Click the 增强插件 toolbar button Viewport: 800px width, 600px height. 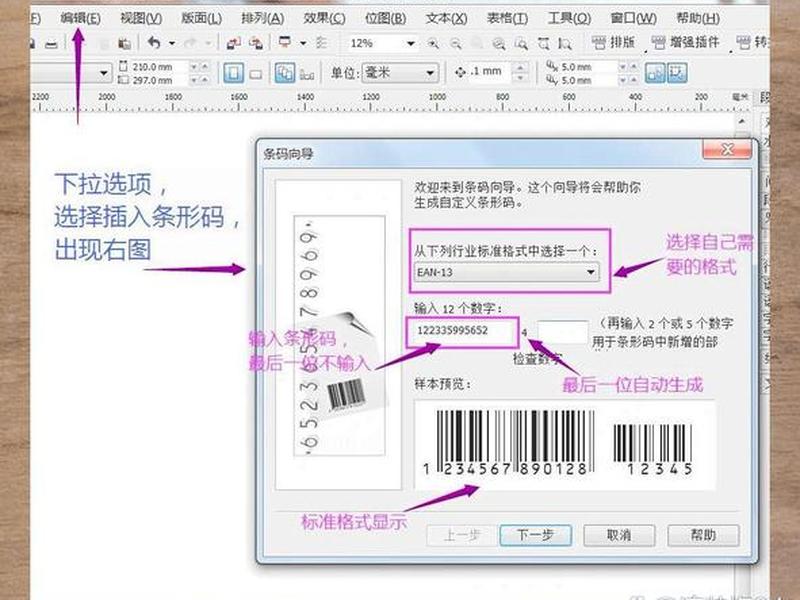tap(686, 42)
